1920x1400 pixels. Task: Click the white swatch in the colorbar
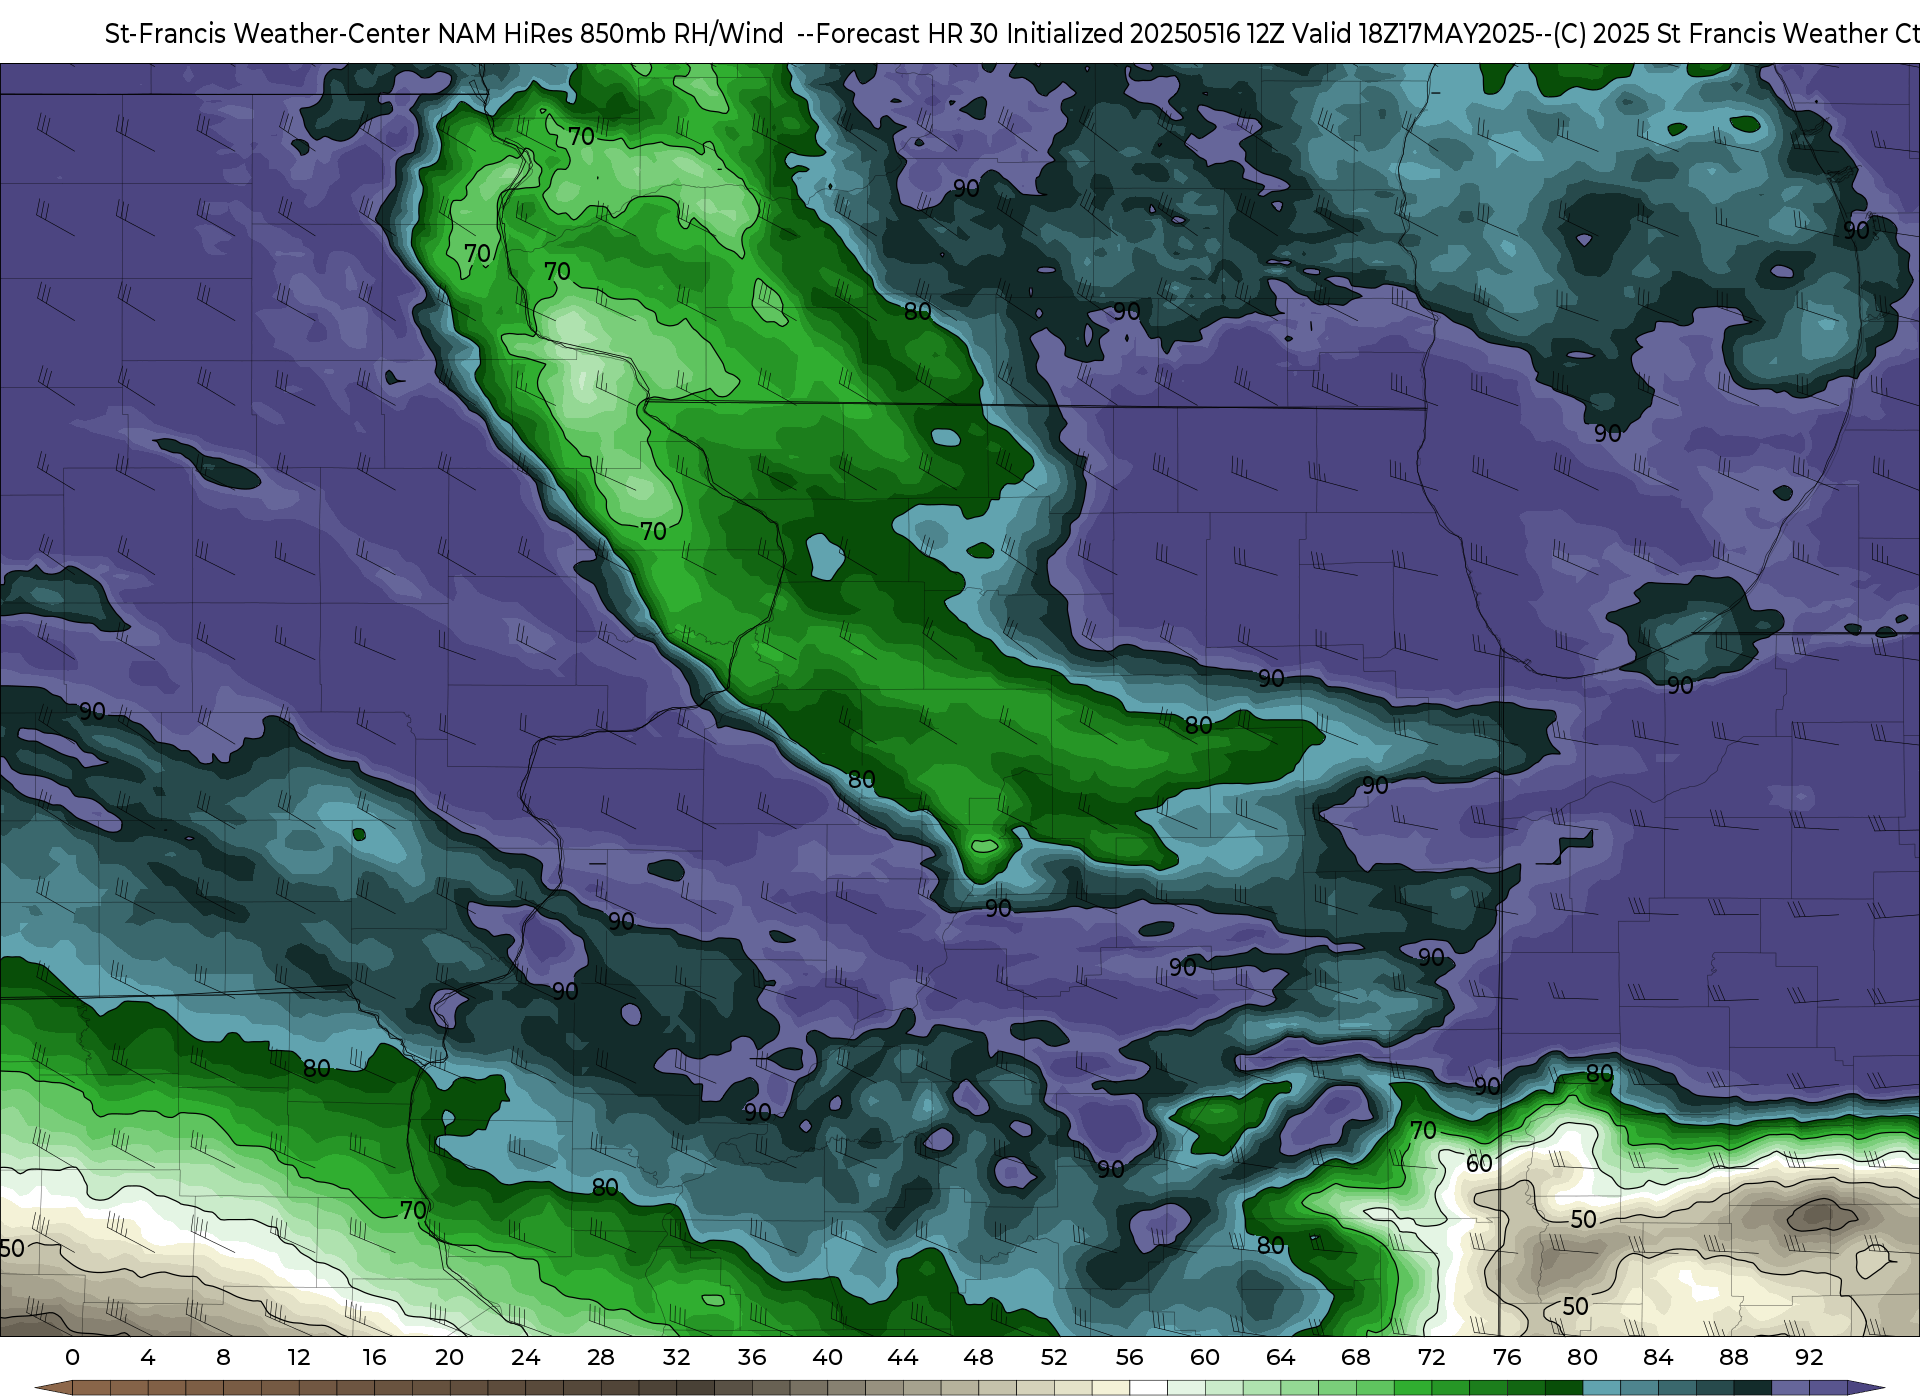pyautogui.click(x=1148, y=1388)
